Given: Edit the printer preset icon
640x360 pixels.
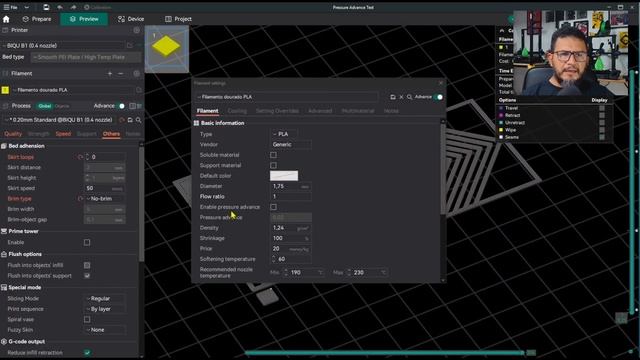Looking at the screenshot, I should 130,45.
